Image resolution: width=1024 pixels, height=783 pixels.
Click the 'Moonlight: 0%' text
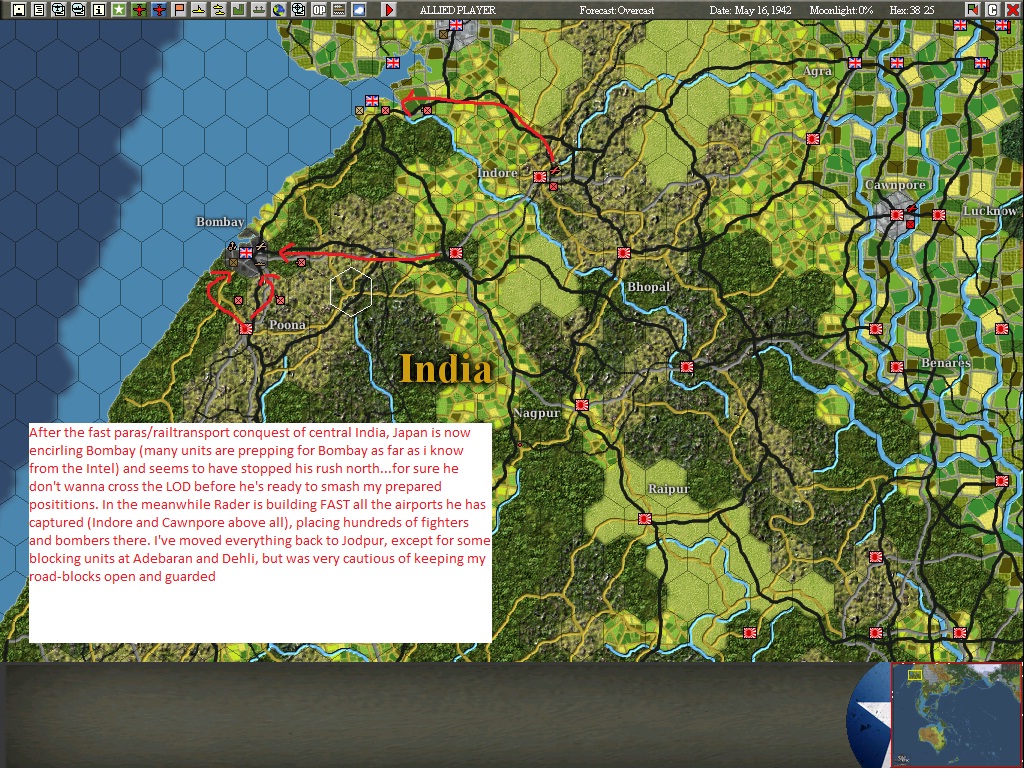pyautogui.click(x=841, y=10)
